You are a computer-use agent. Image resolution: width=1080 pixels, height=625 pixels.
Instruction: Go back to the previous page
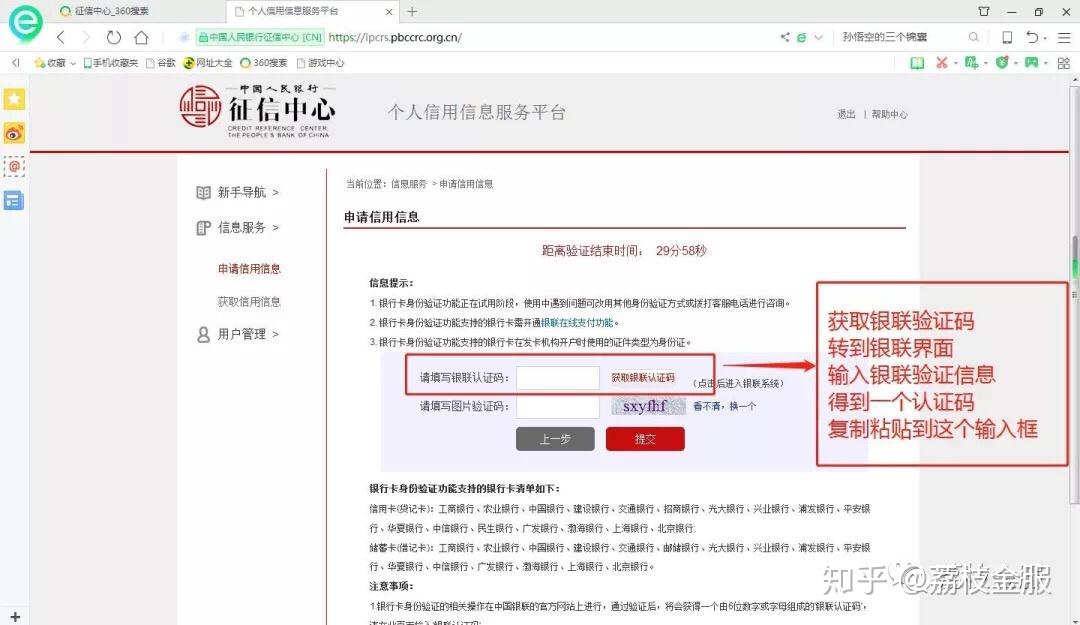tap(61, 37)
